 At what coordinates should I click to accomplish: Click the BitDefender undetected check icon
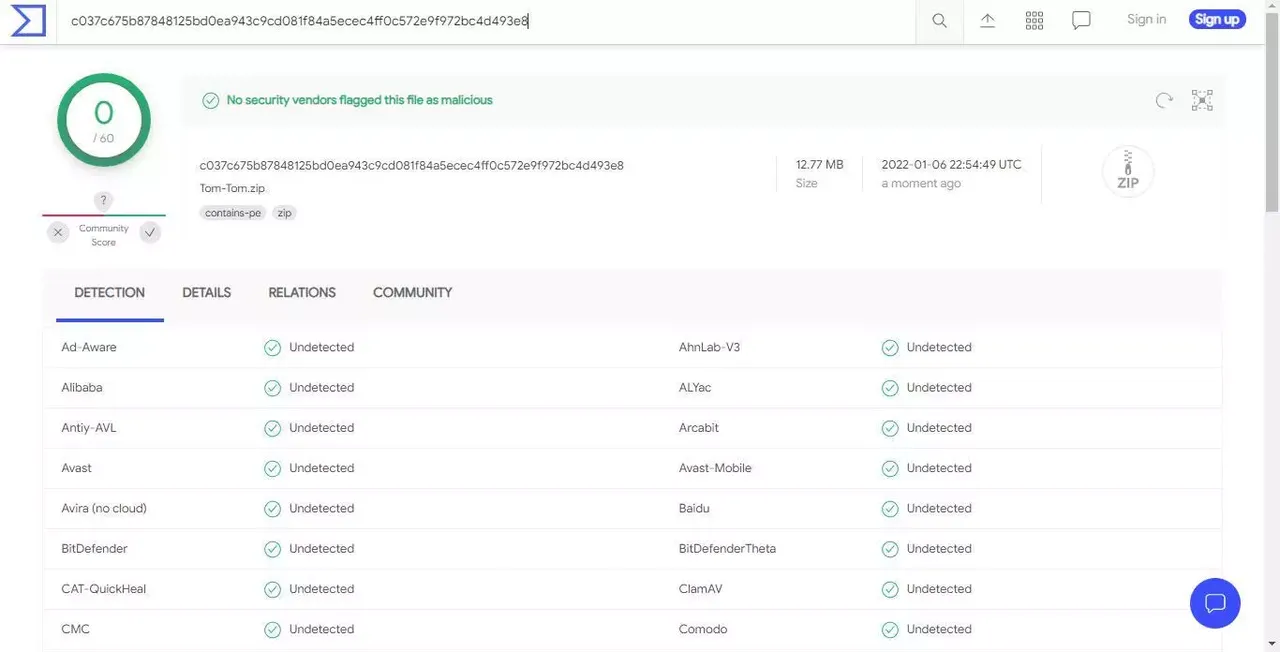coord(272,549)
